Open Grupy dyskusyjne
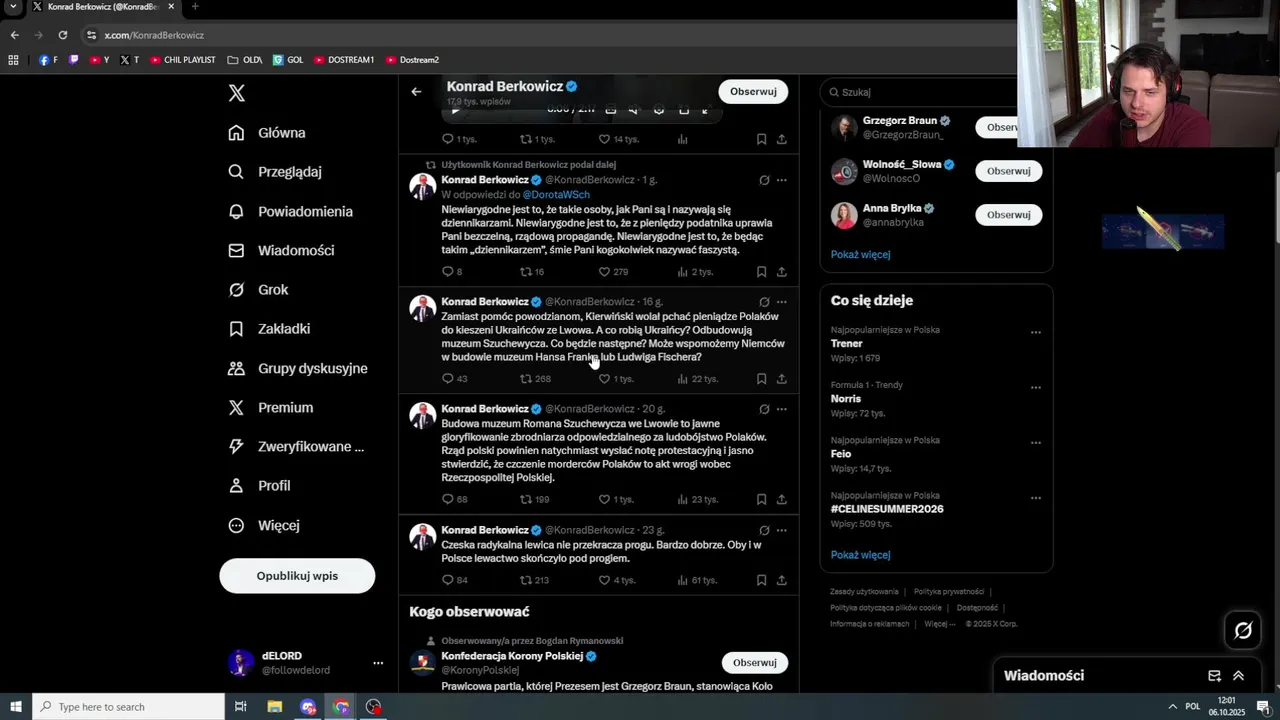The image size is (1280, 720). click(x=298, y=368)
